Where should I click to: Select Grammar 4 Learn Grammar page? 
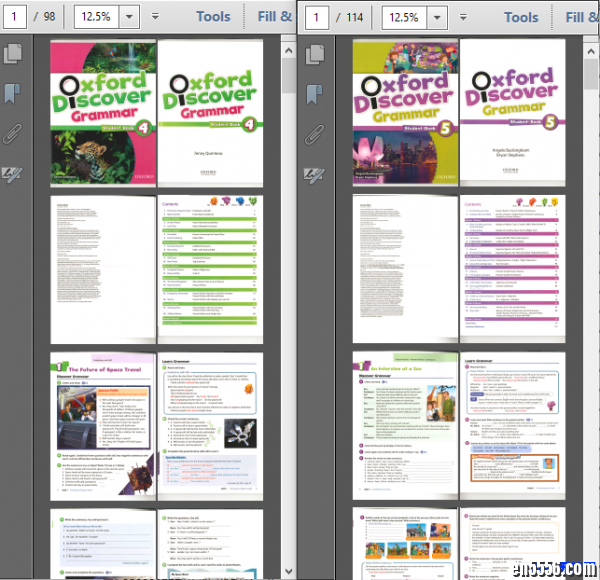point(210,427)
